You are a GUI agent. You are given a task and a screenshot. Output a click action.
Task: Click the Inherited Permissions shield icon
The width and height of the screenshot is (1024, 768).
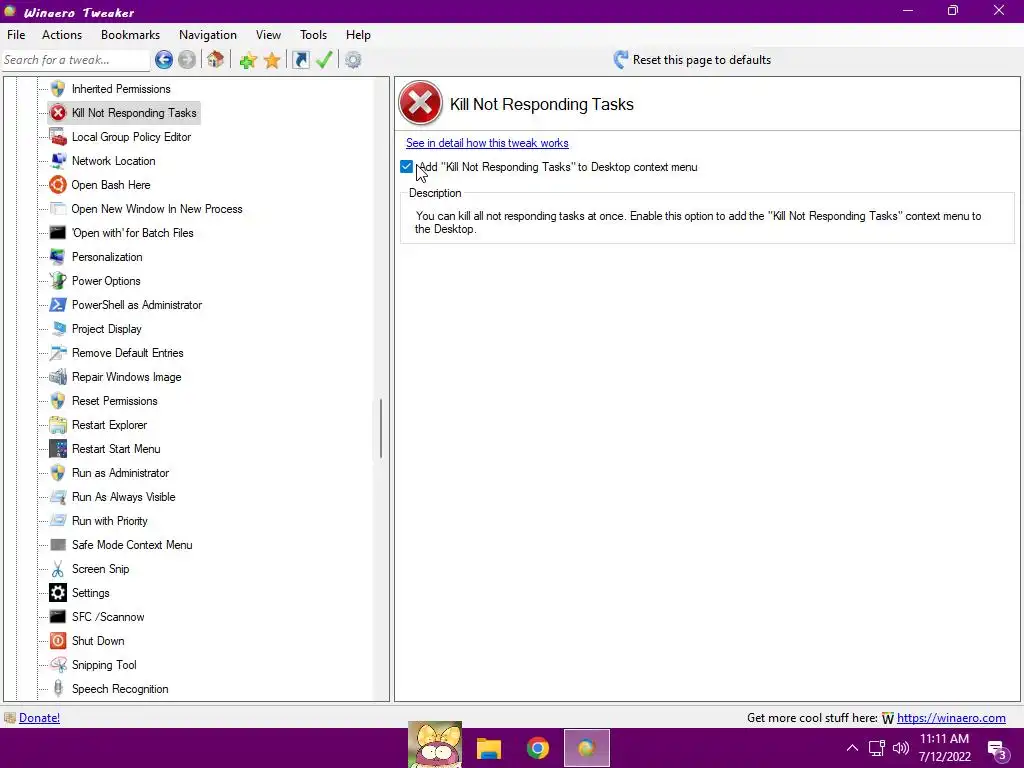click(x=58, y=89)
